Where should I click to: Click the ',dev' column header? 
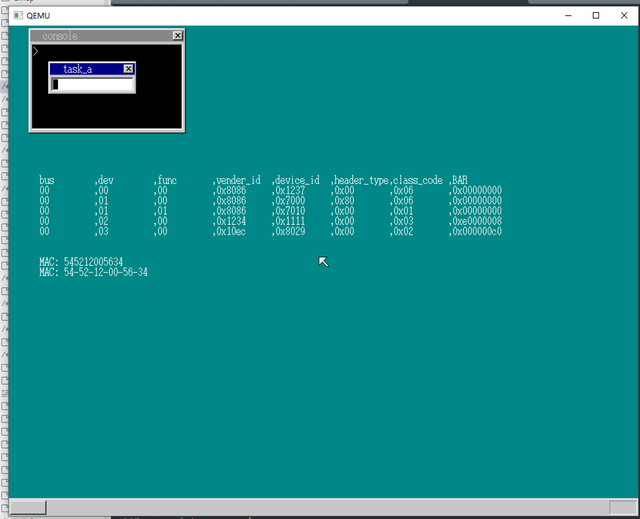tap(104, 180)
